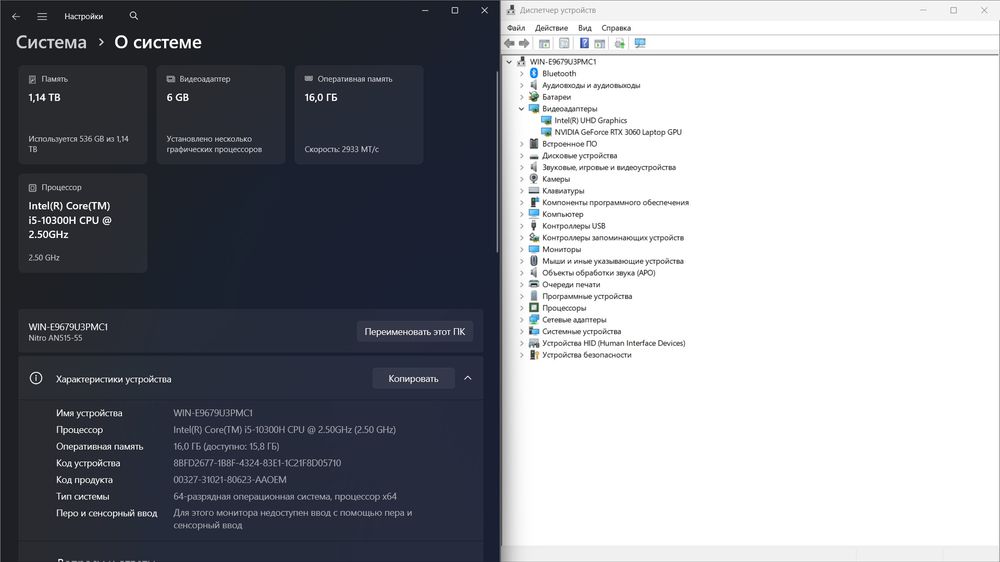Select the Видеоадаптер 6 GB card
Image resolution: width=1000 pixels, height=562 pixels.
click(221, 115)
